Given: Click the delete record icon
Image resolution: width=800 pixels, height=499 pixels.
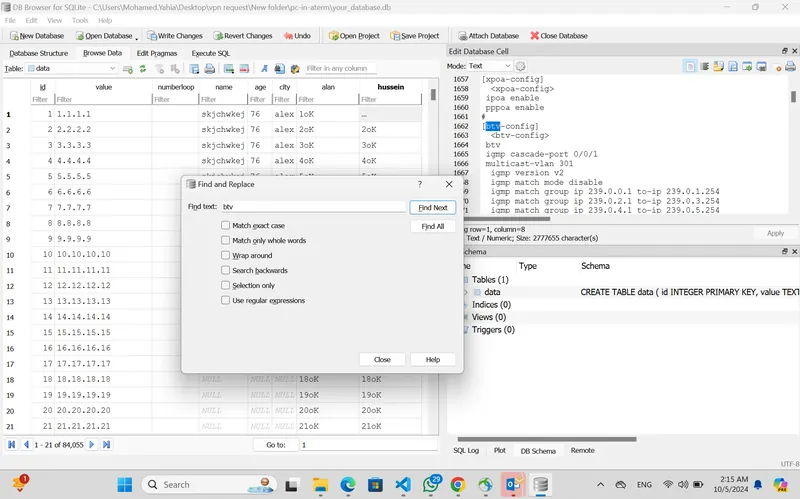Looking at the screenshot, I should (244, 68).
